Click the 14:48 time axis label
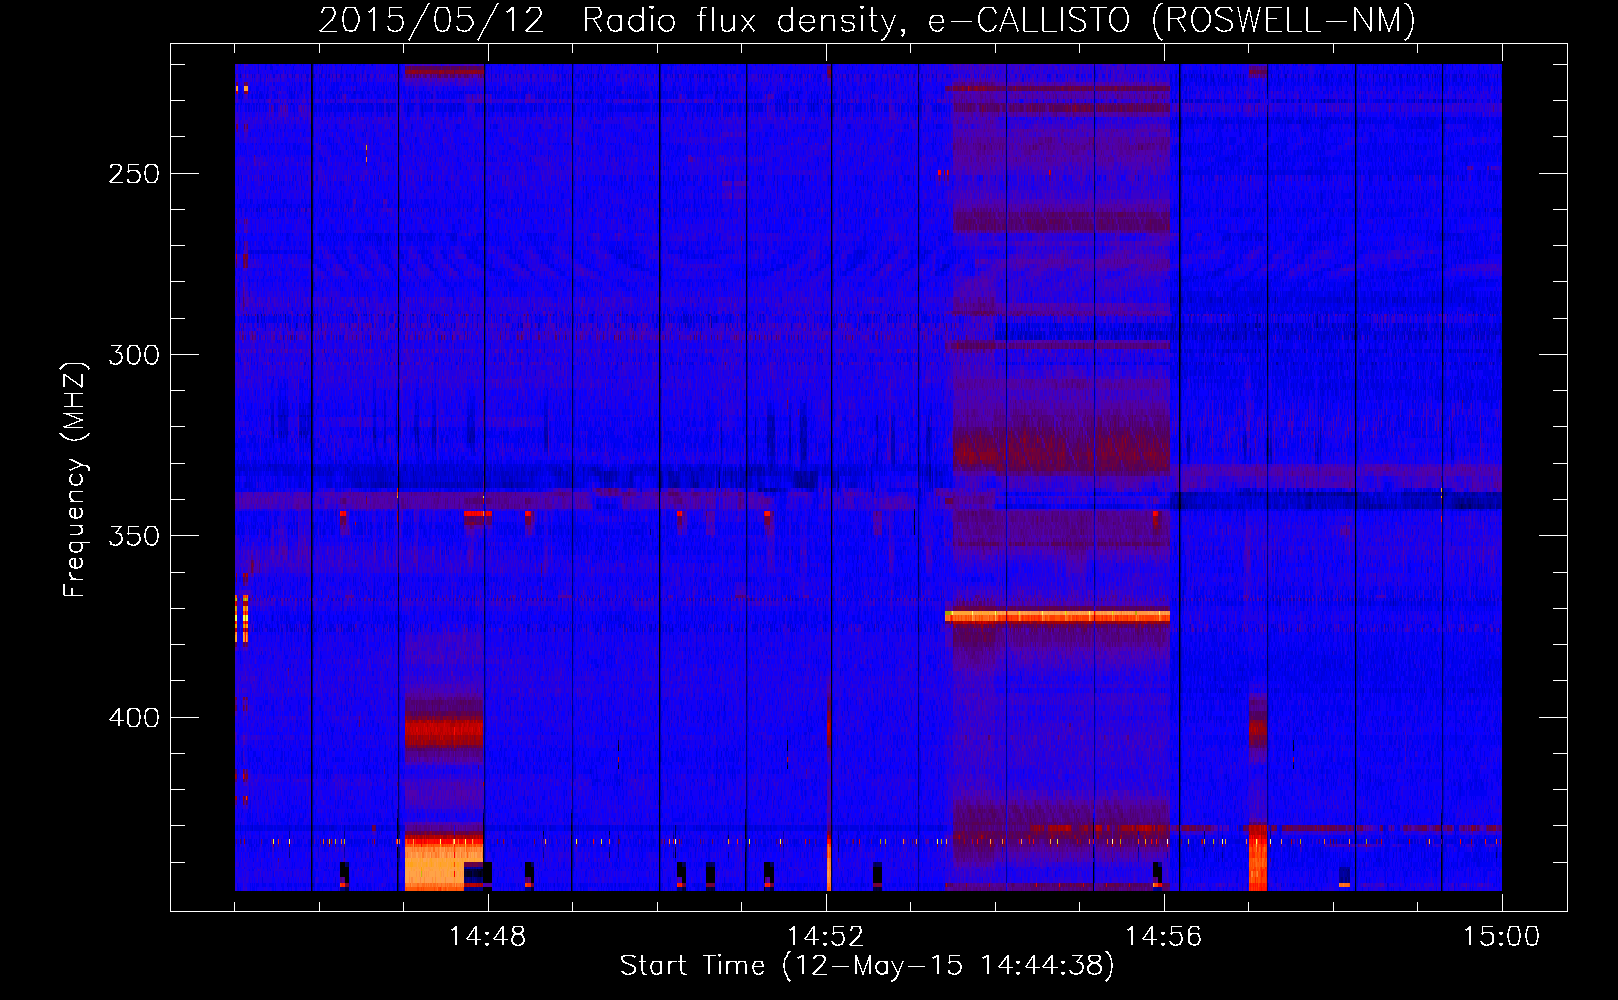Image resolution: width=1618 pixels, height=1000 pixels. (487, 937)
